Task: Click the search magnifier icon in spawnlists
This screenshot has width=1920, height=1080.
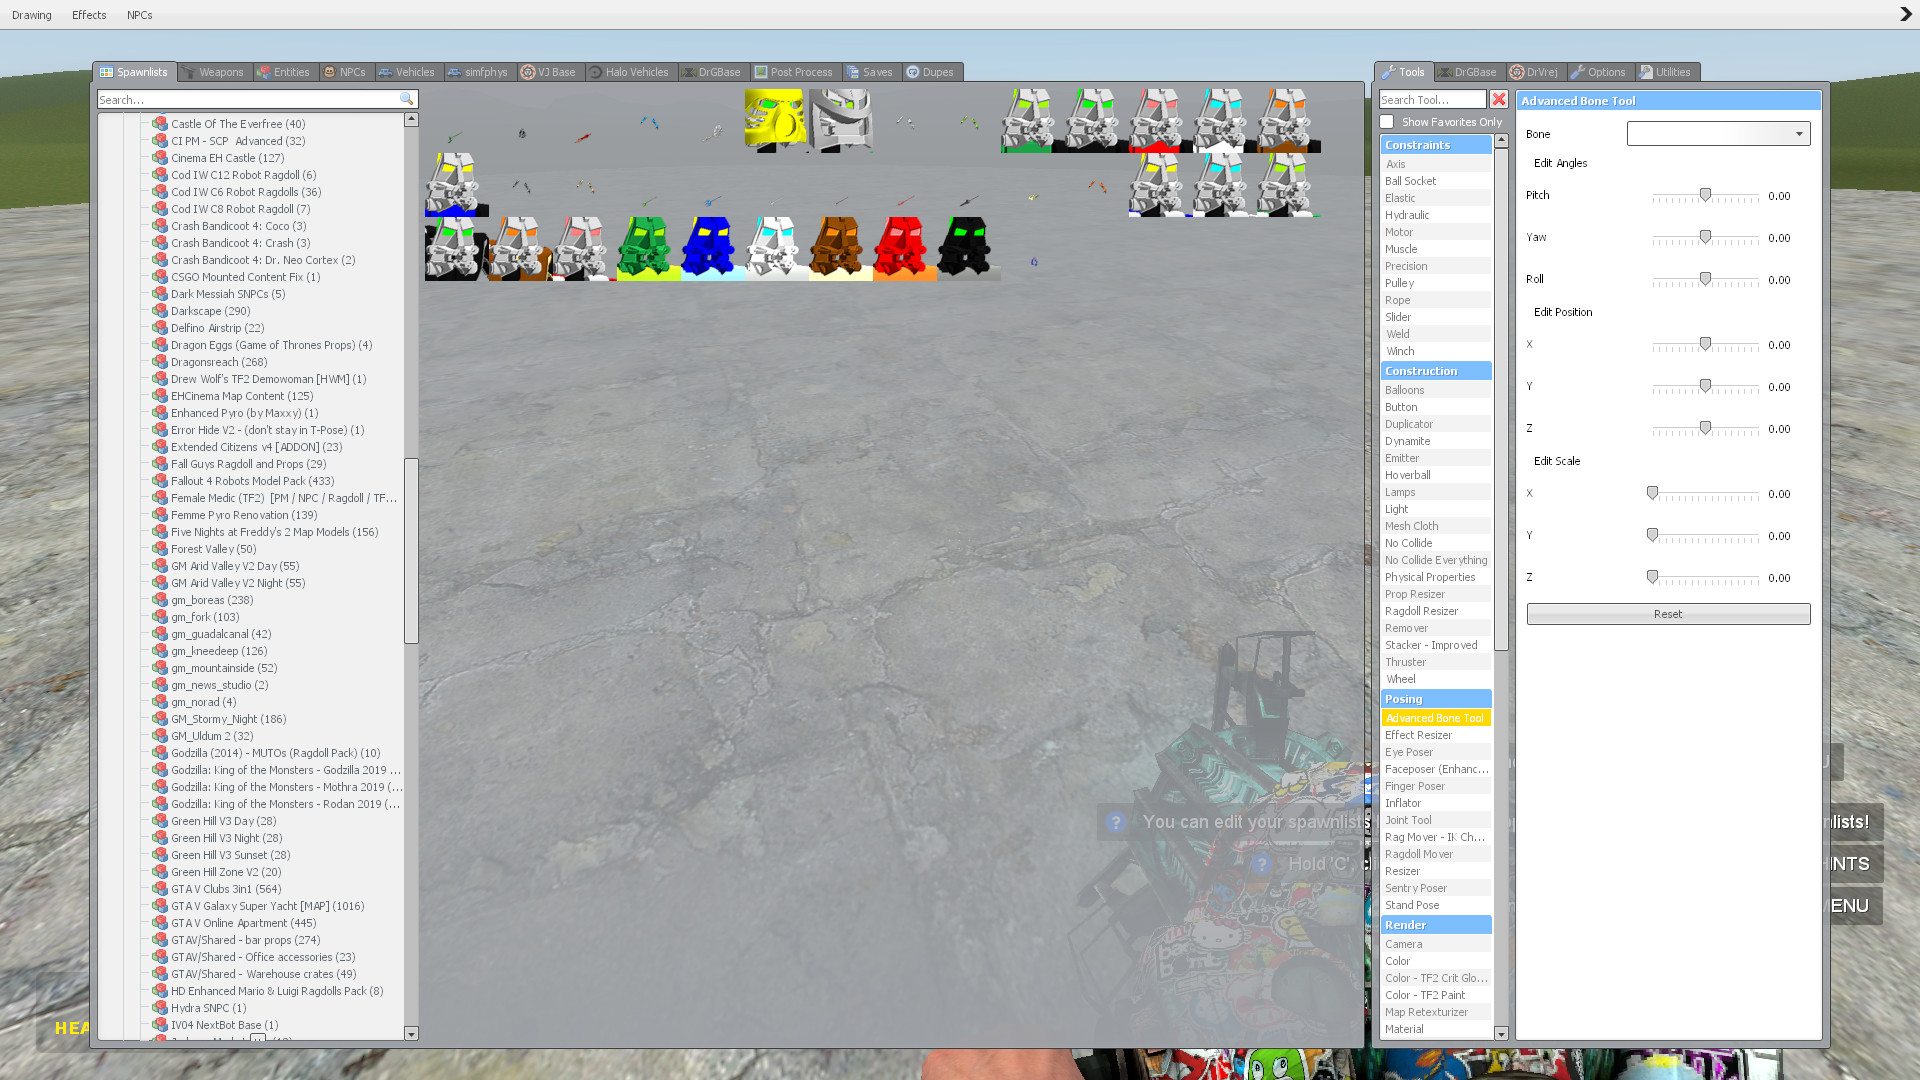Action: (x=406, y=99)
